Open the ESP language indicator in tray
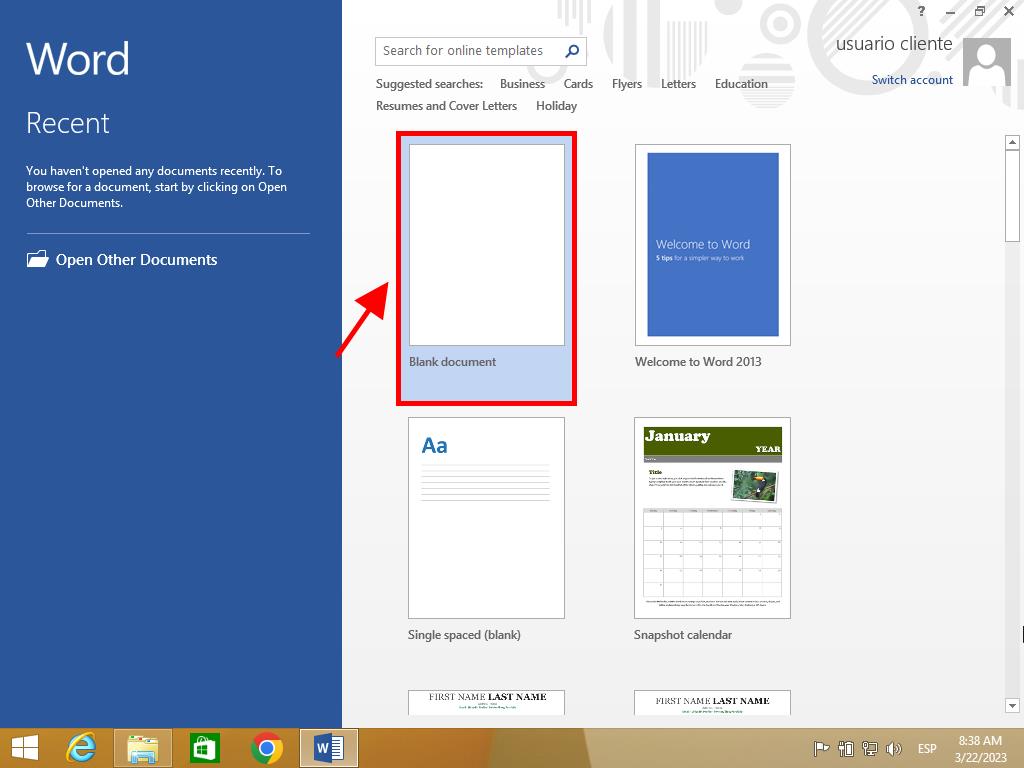The width and height of the screenshot is (1024, 768). tap(927, 749)
